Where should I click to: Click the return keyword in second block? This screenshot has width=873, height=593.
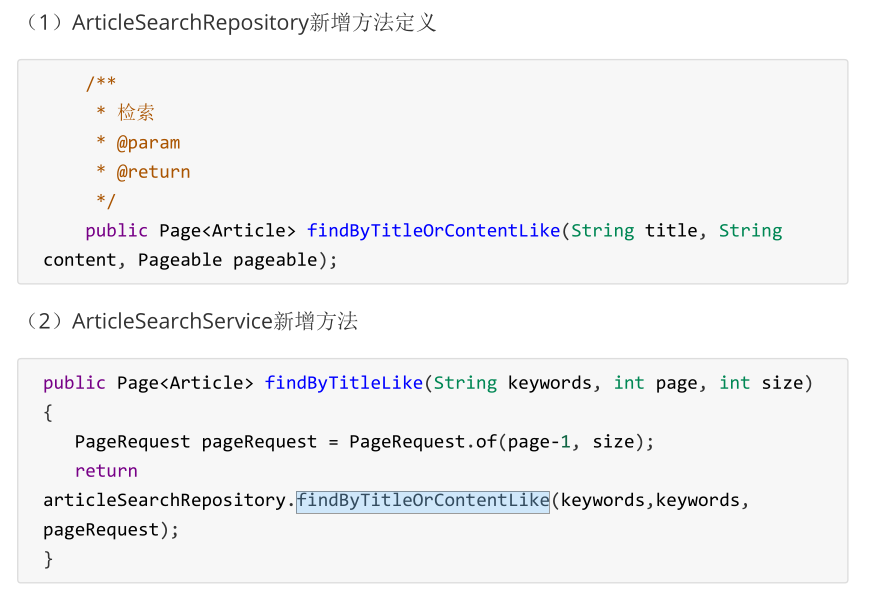[x=106, y=470]
